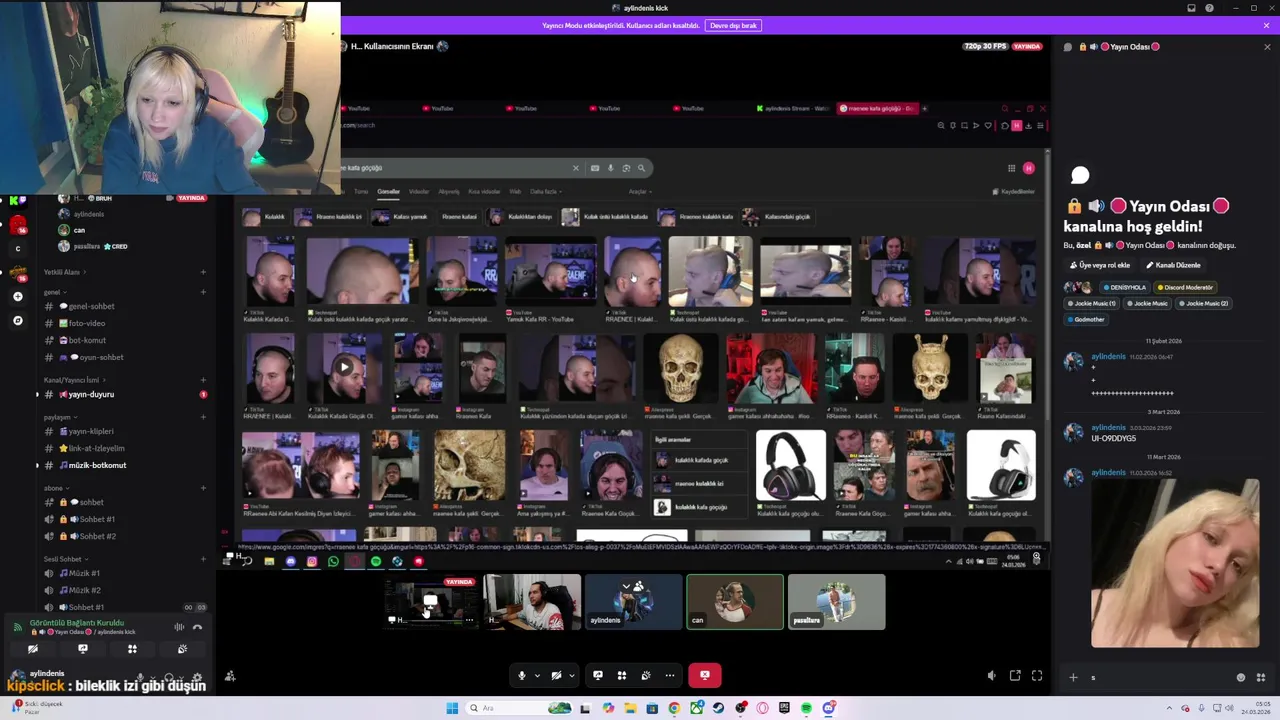This screenshot has height=720, width=1280.
Task: Open the yayın-klipleri channel
Action: [91, 431]
